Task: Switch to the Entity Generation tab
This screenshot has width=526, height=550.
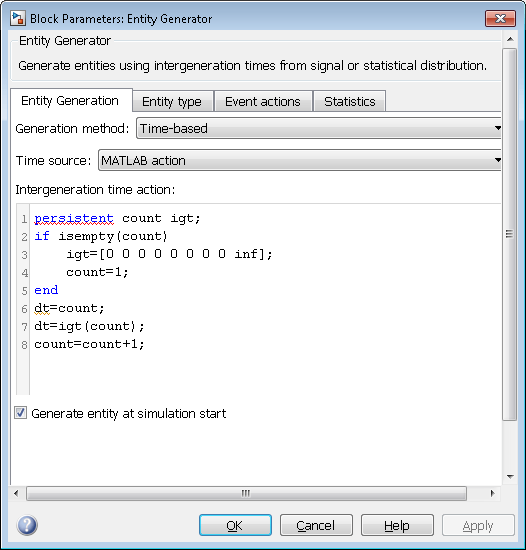Action: [x=71, y=101]
